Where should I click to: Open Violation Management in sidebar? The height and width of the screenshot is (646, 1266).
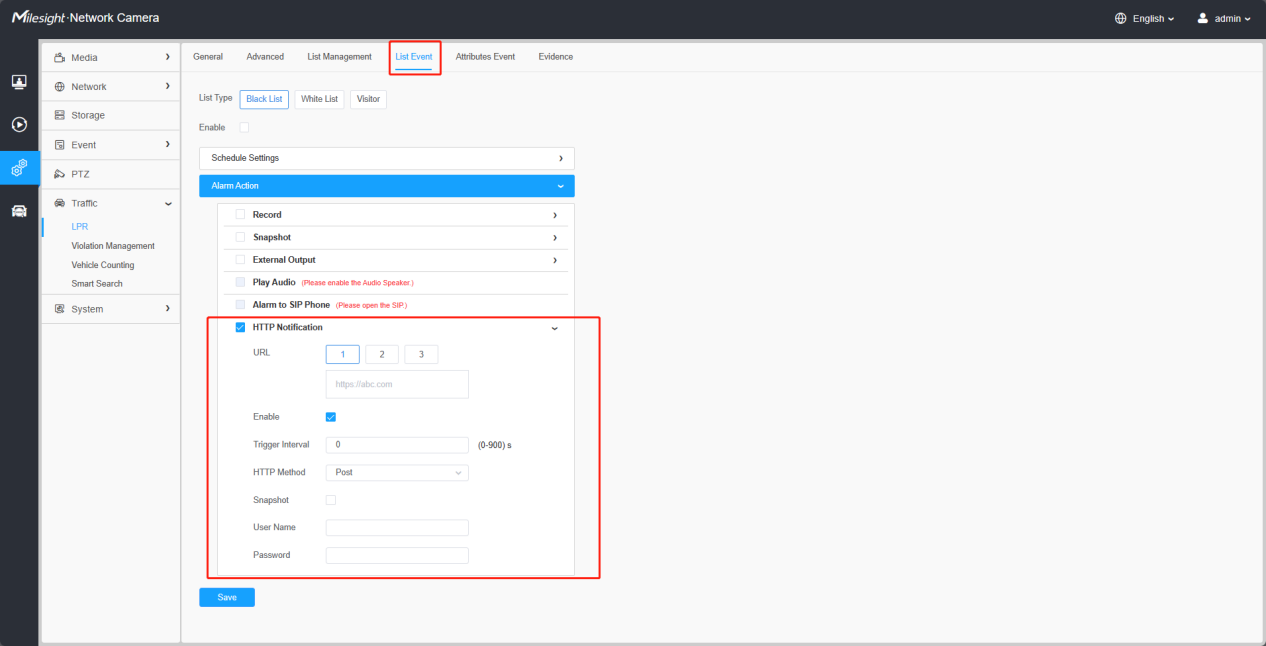pos(113,246)
